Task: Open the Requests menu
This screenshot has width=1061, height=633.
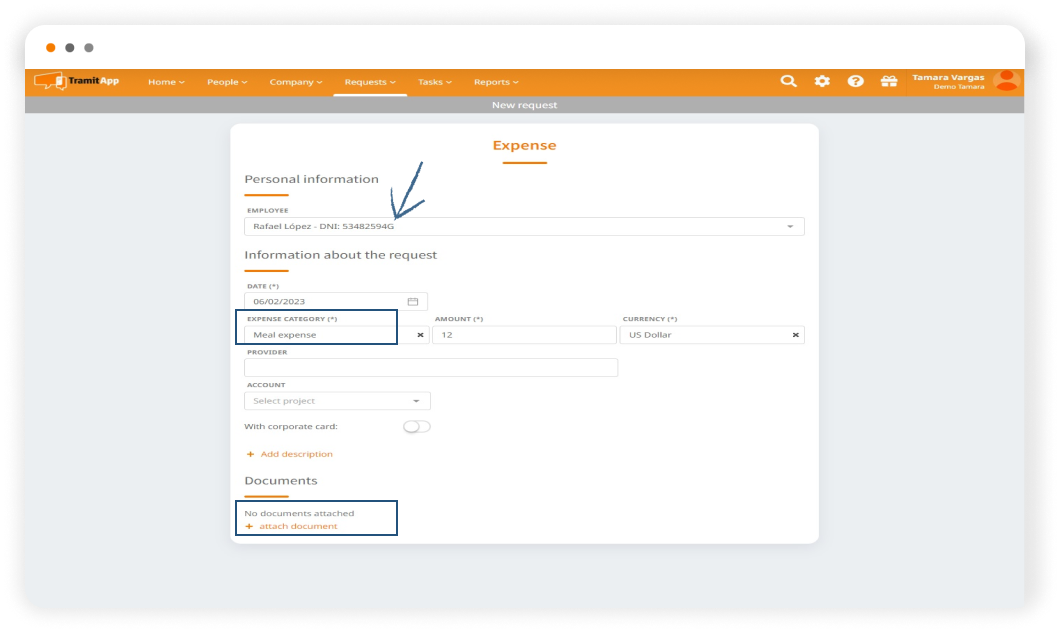Action: tap(370, 82)
